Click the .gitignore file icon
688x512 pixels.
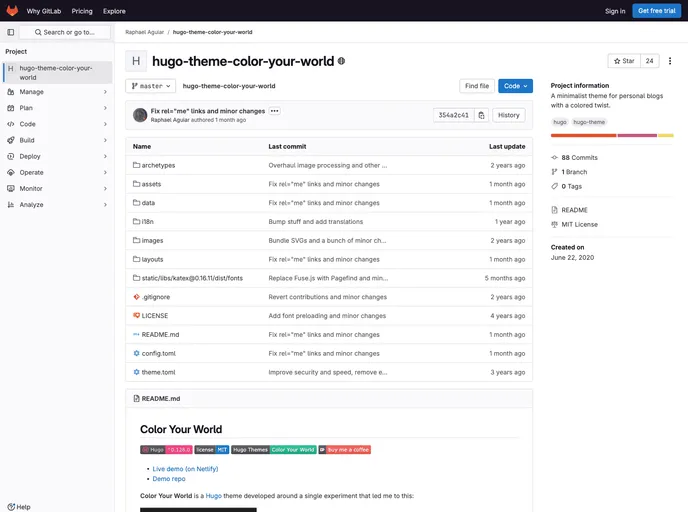click(x=136, y=297)
